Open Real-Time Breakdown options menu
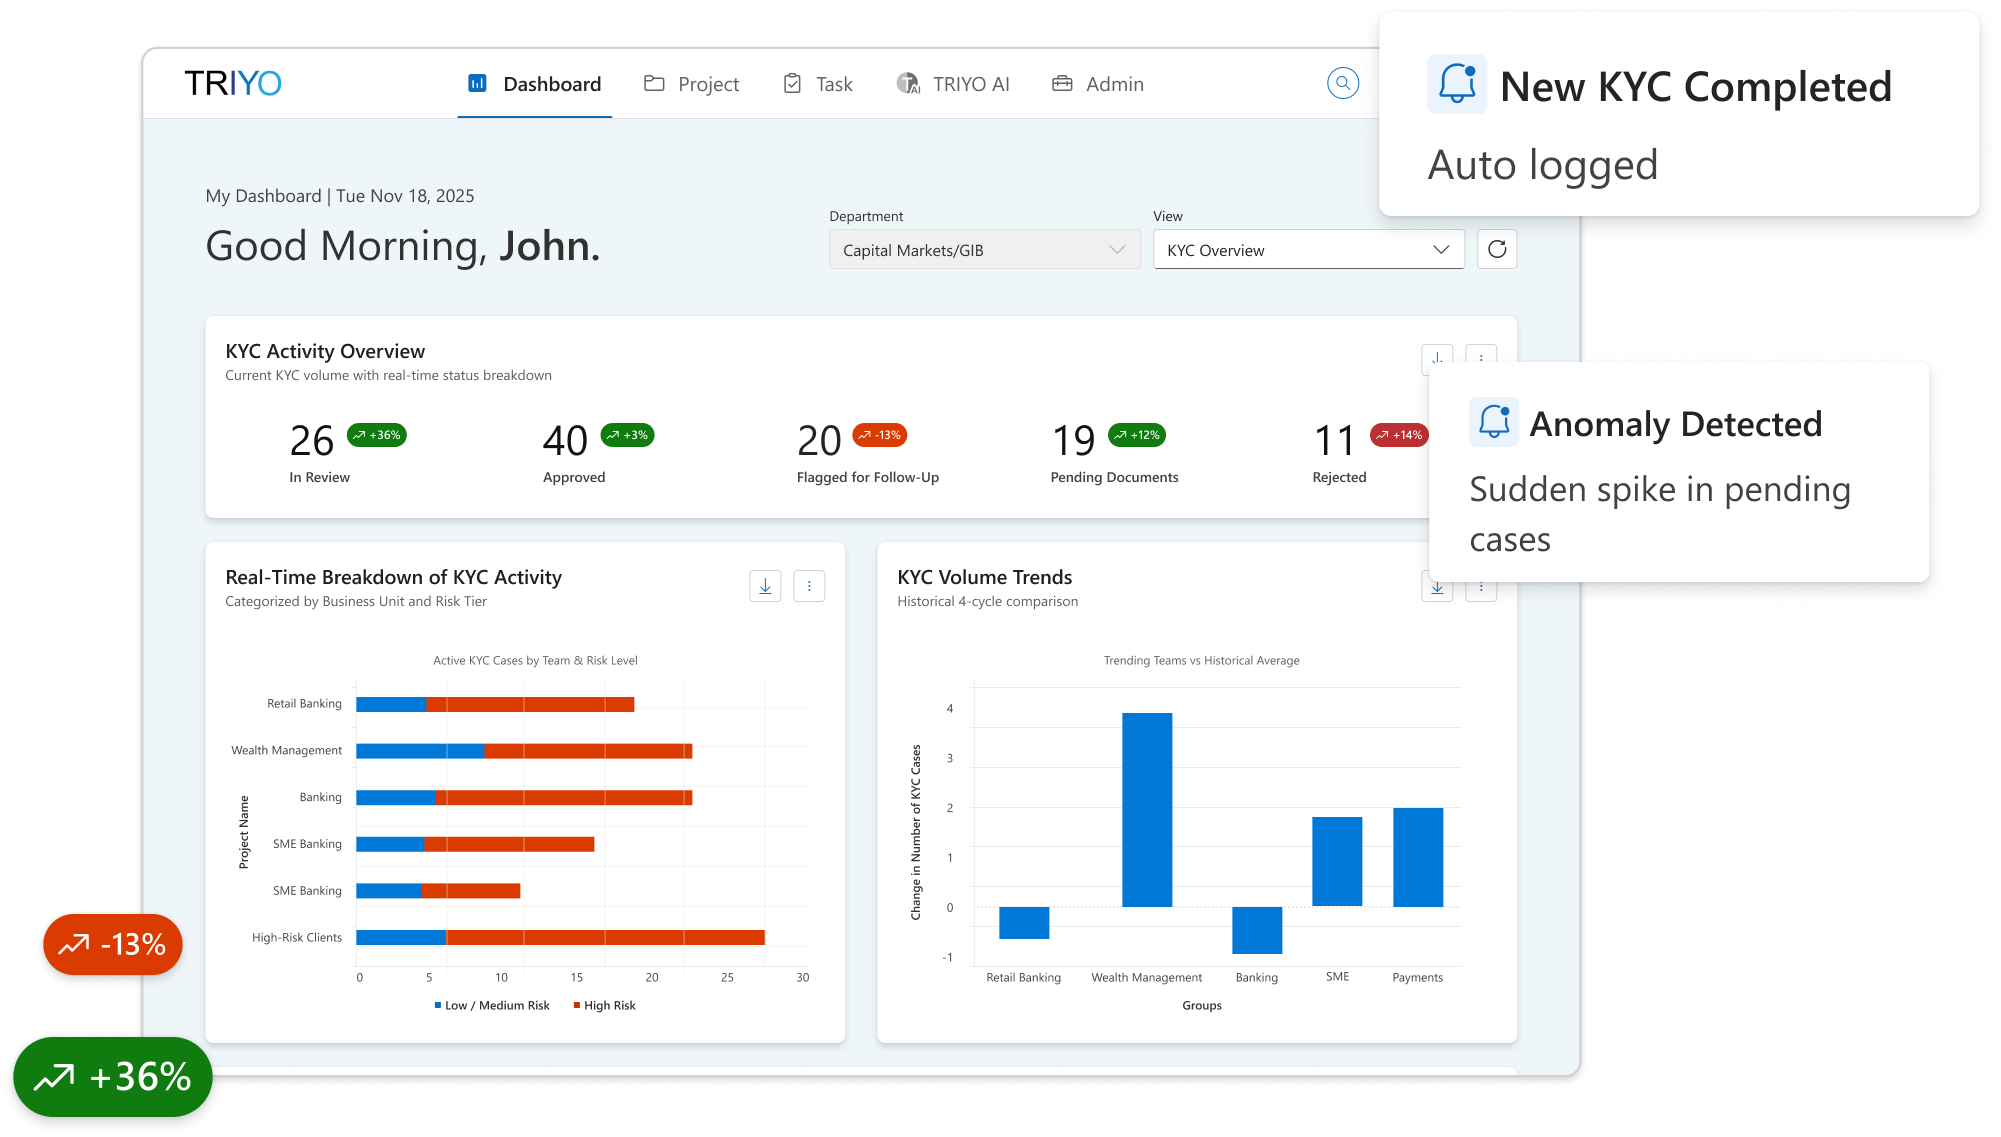 tap(809, 586)
